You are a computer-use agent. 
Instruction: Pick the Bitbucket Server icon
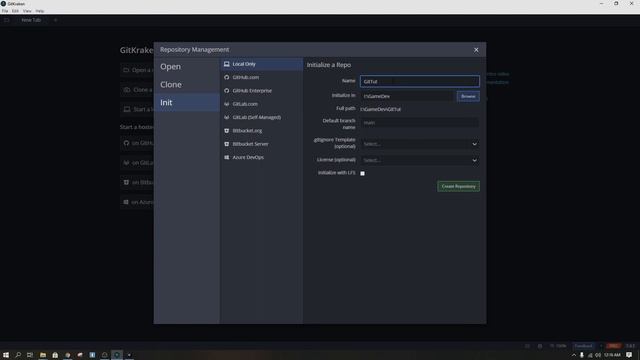[227, 144]
